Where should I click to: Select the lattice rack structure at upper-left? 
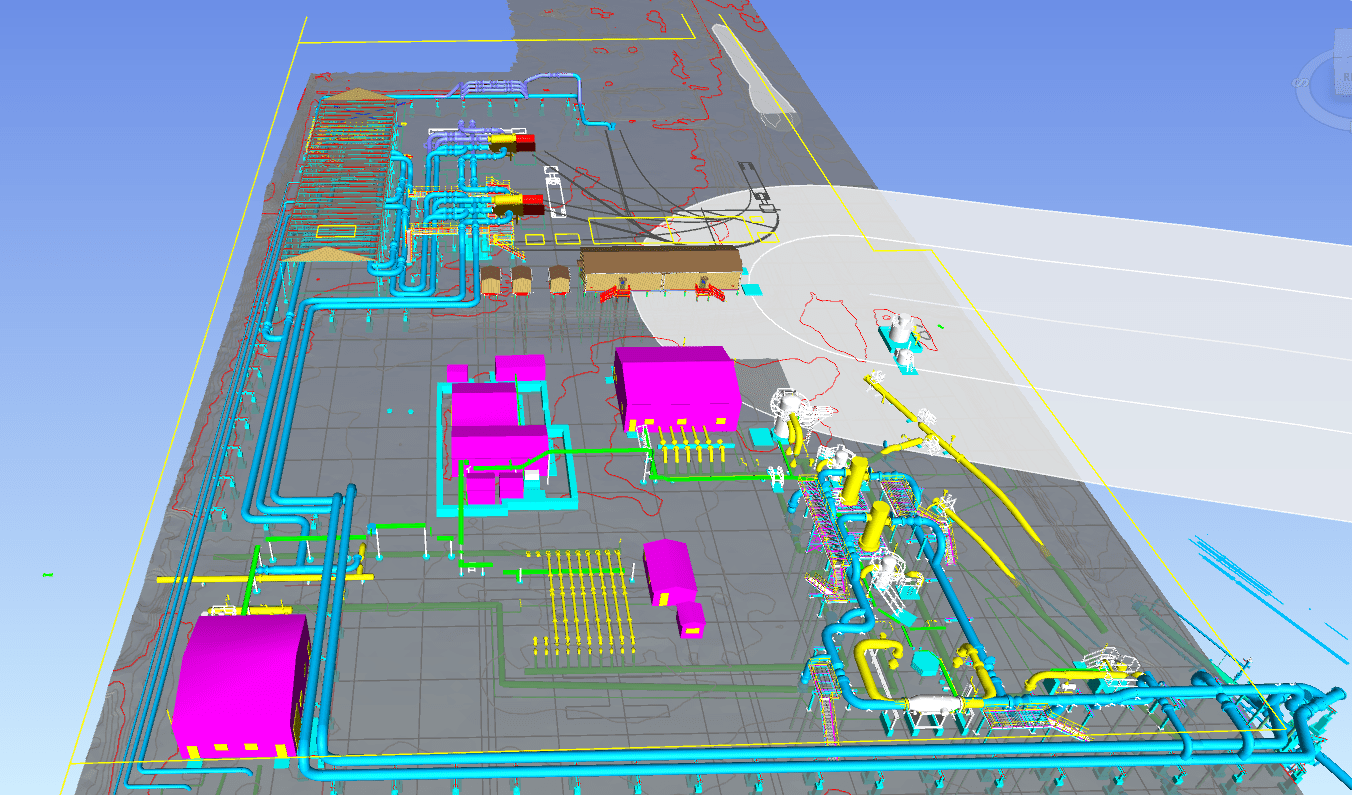[x=345, y=180]
